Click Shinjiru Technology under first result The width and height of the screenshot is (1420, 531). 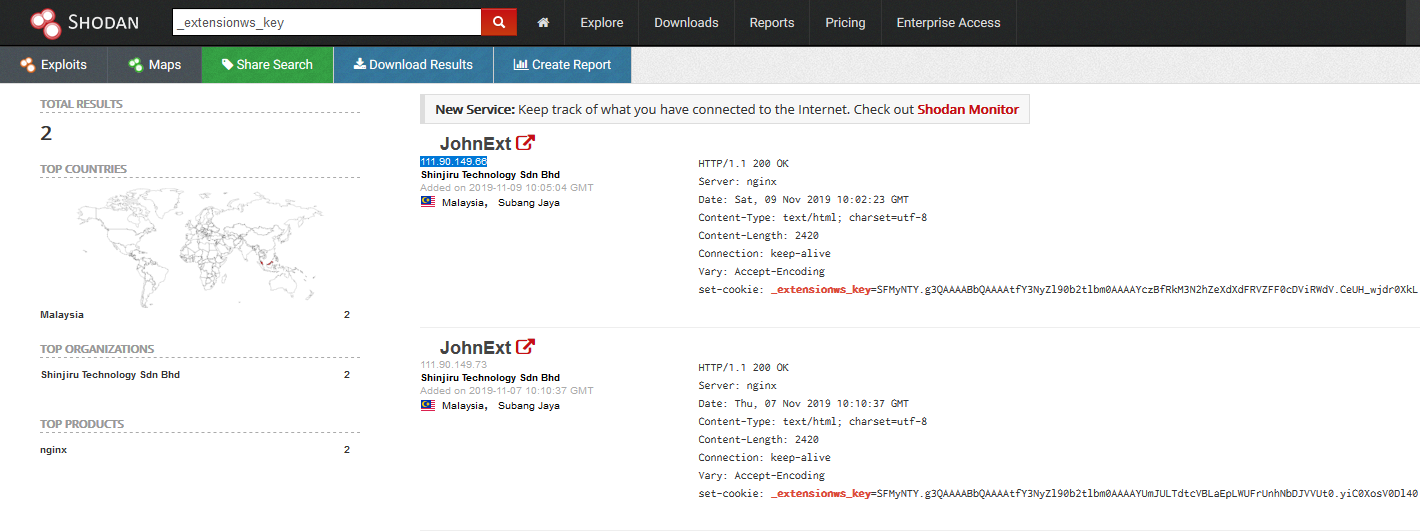click(490, 175)
